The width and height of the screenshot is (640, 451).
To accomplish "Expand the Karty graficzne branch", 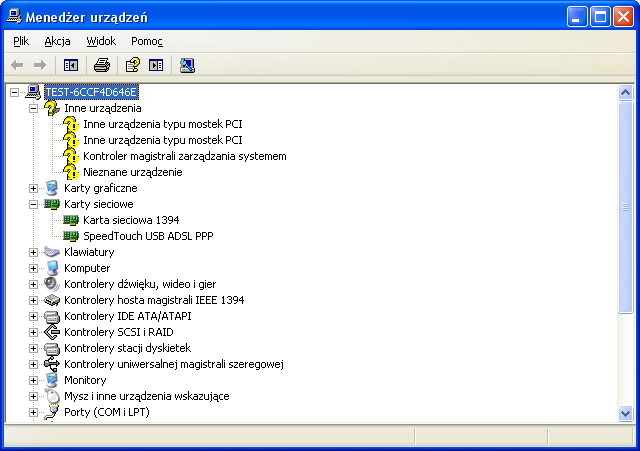I will tap(33, 188).
